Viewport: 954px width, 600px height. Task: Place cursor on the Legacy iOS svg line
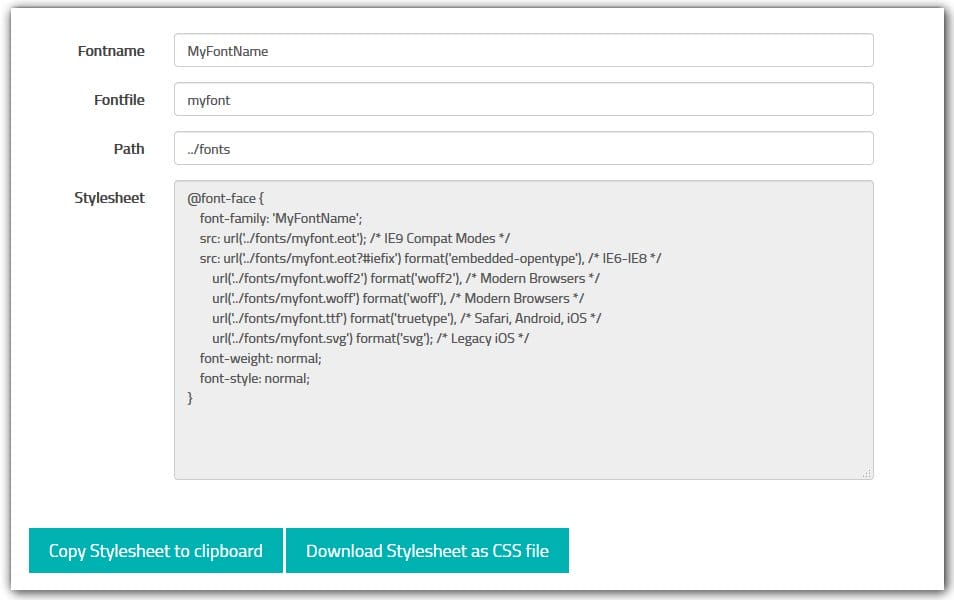click(370, 338)
